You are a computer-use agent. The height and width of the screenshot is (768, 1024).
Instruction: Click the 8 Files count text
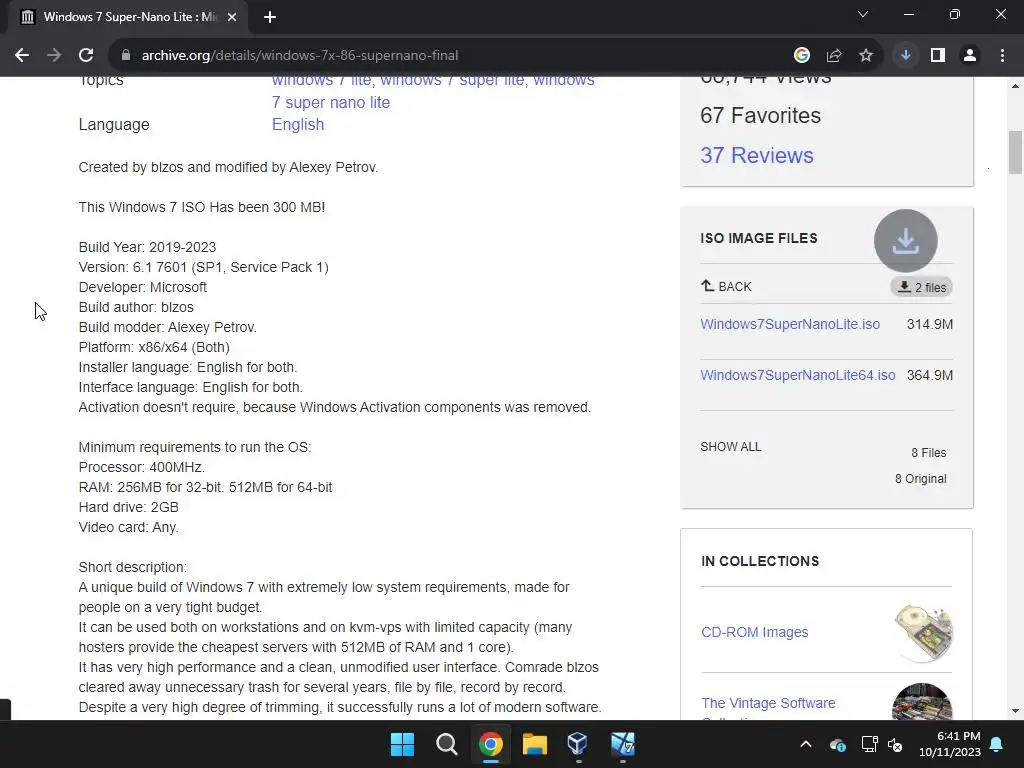(x=929, y=453)
